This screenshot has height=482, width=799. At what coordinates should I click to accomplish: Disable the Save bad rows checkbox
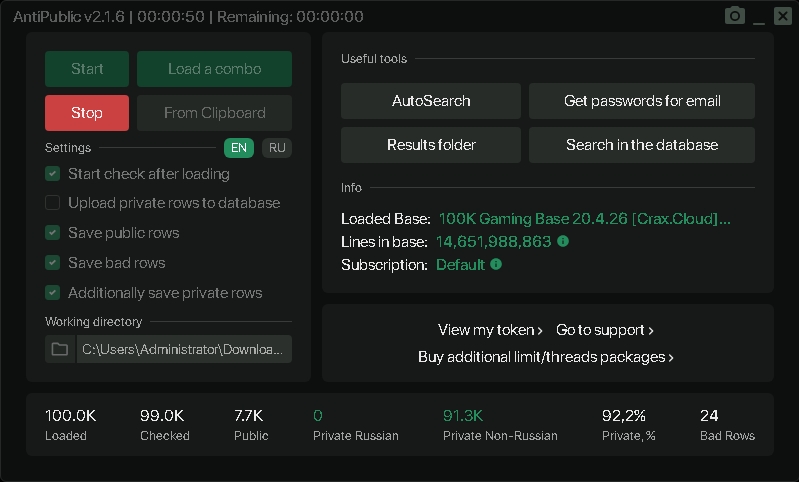coord(53,263)
